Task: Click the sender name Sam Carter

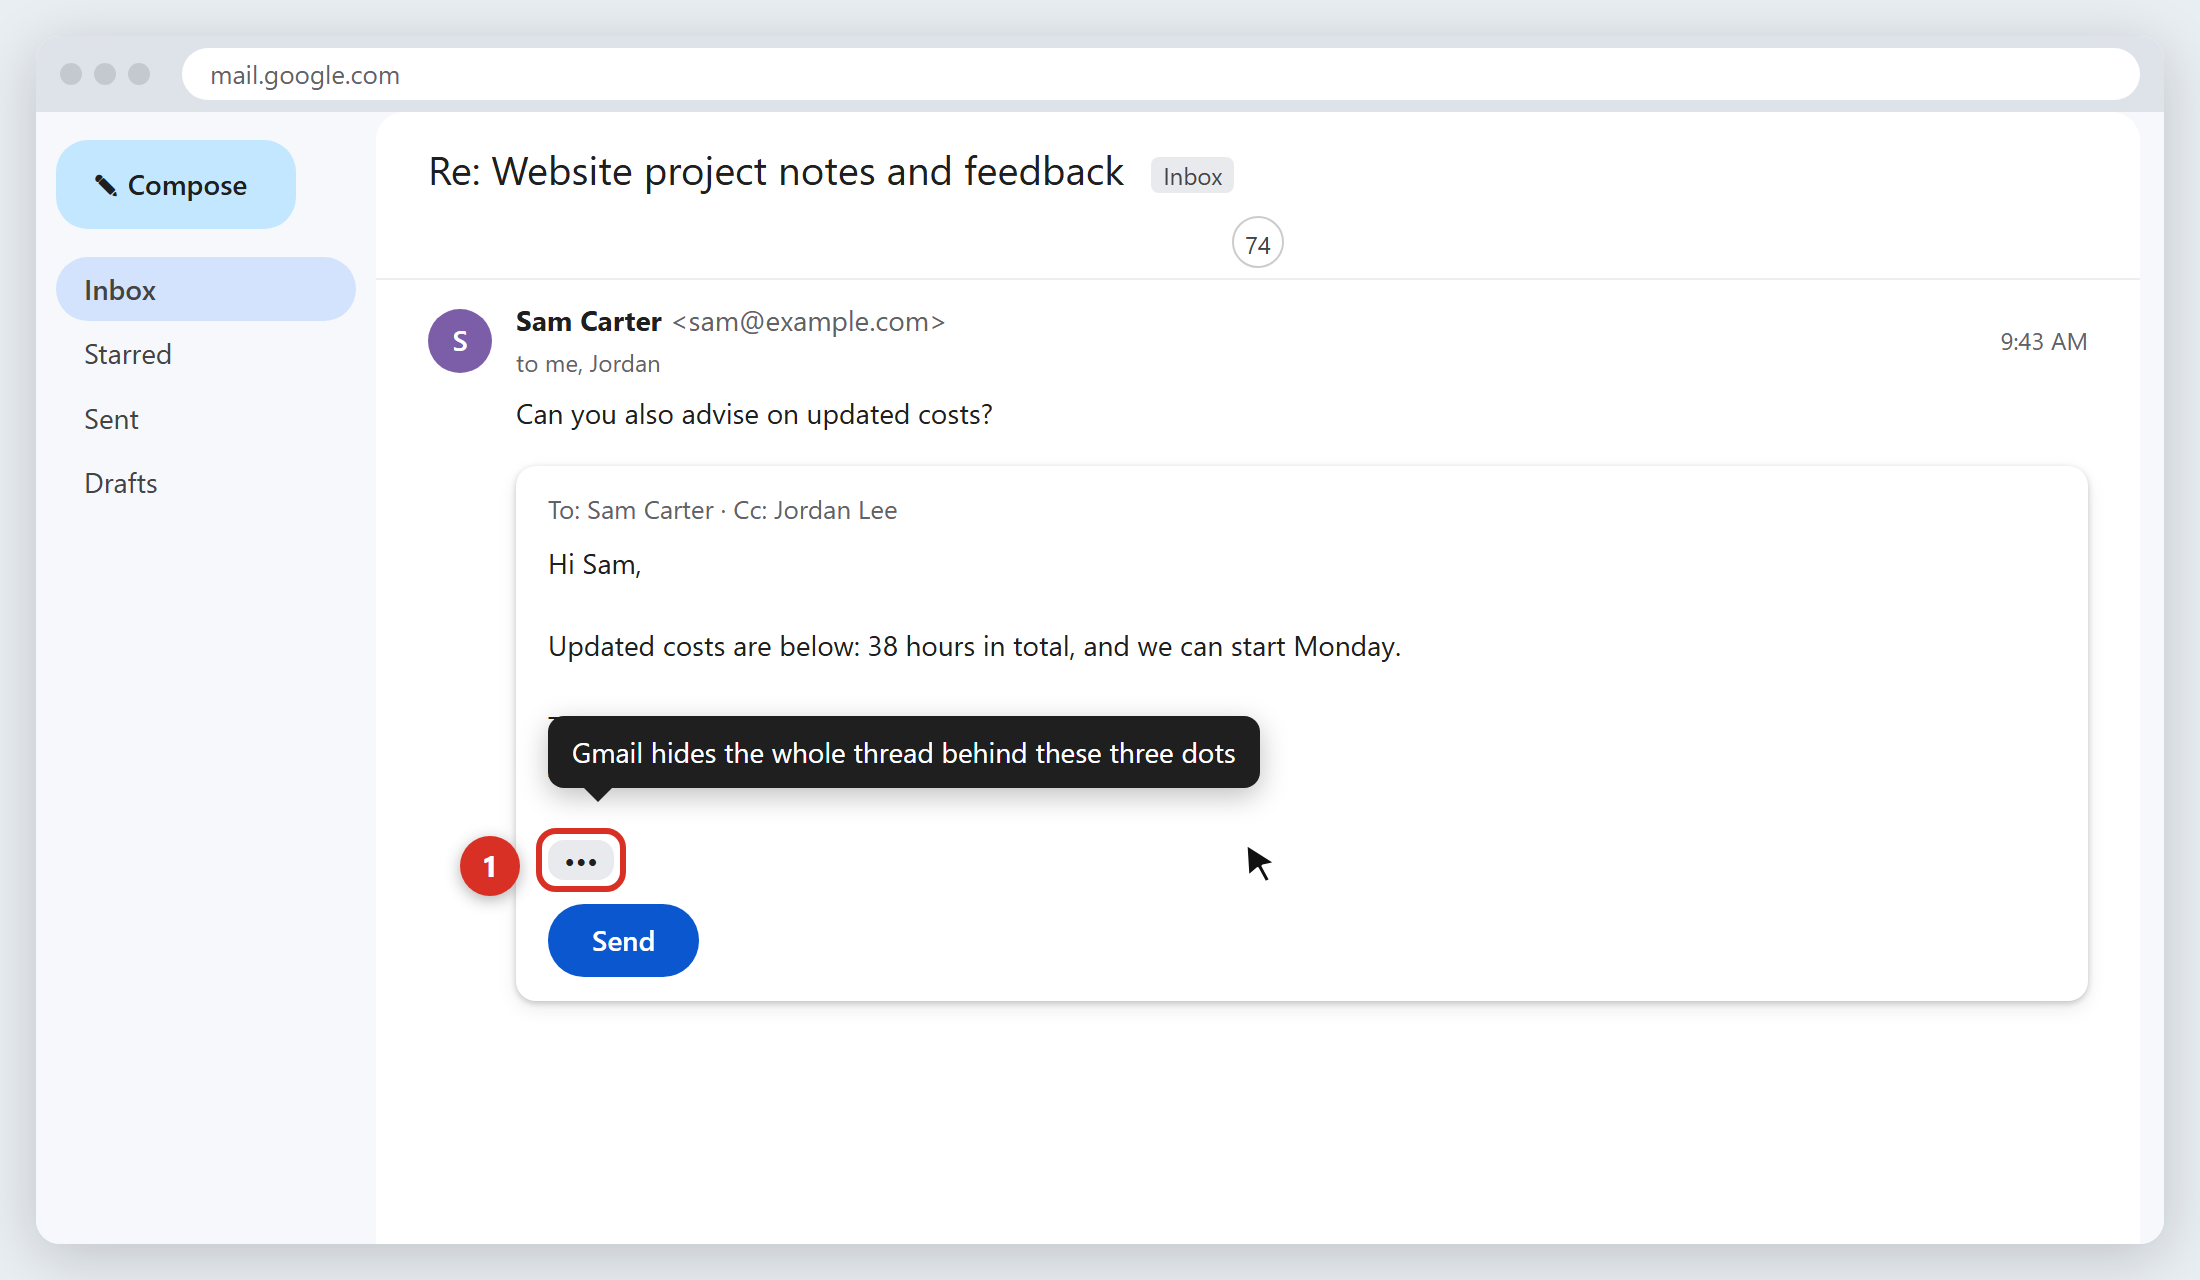Action: point(589,322)
